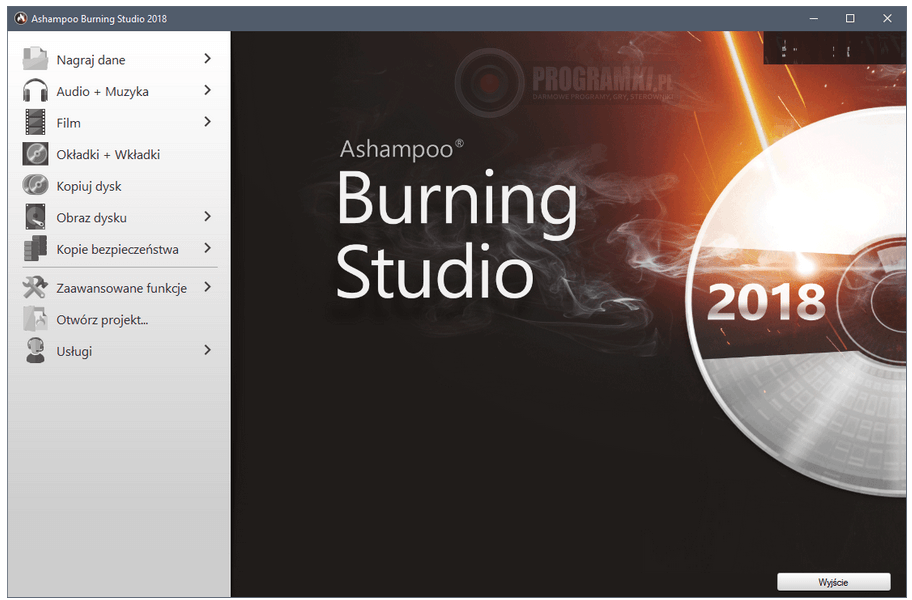Click the Obraz dysku drive icon
Image resolution: width=912 pixels, height=600 pixels.
coord(35,217)
